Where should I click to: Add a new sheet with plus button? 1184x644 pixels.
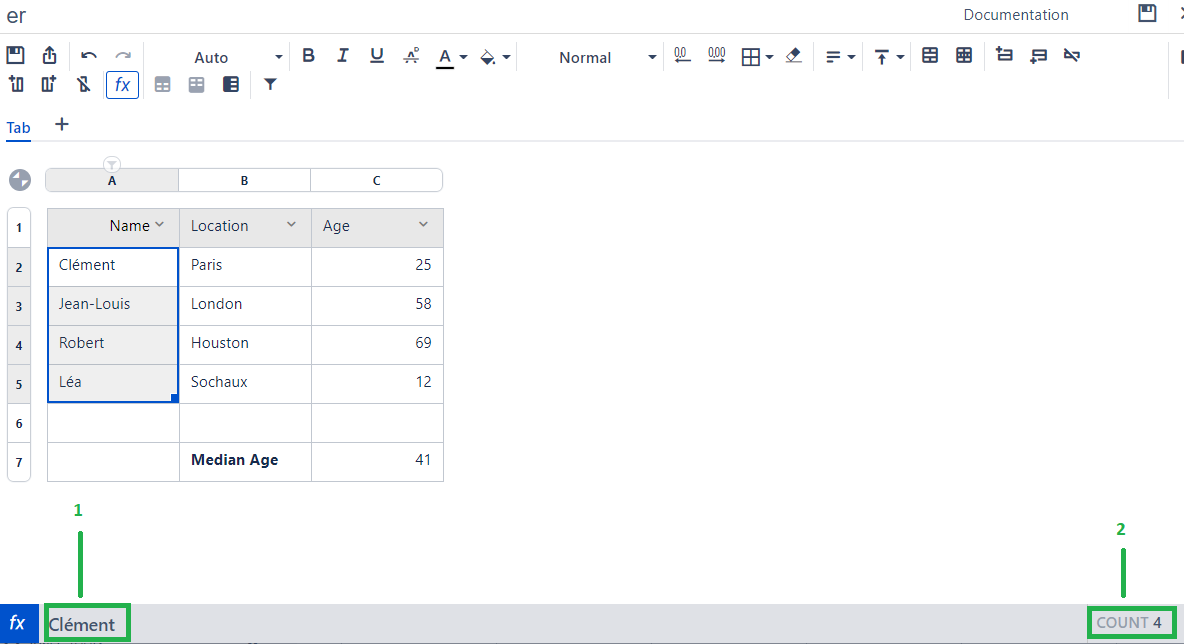62,125
